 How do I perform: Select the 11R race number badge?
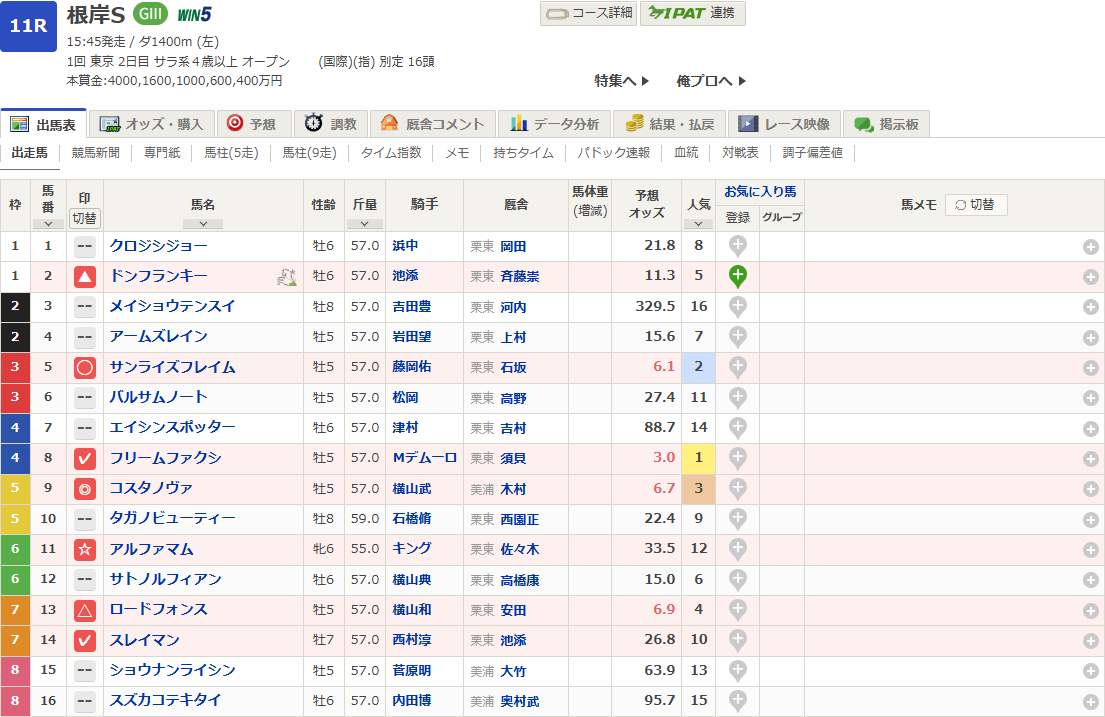tap(28, 27)
